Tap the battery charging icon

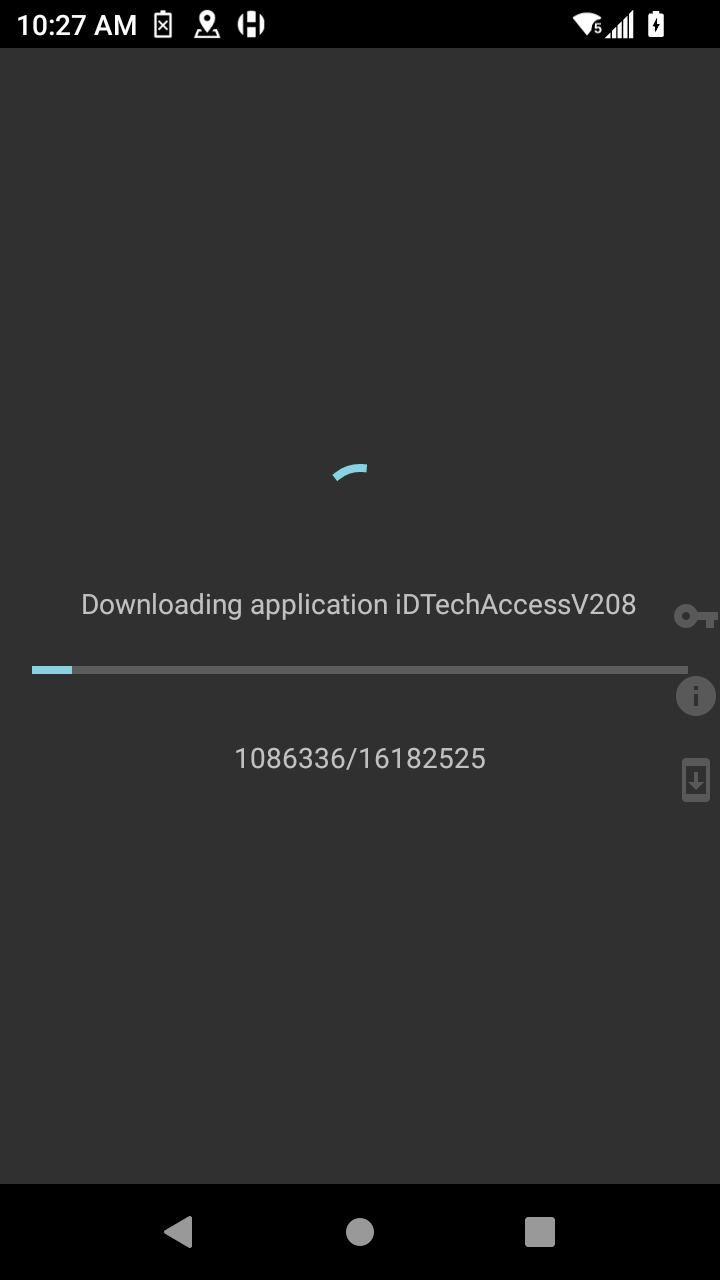pos(656,25)
